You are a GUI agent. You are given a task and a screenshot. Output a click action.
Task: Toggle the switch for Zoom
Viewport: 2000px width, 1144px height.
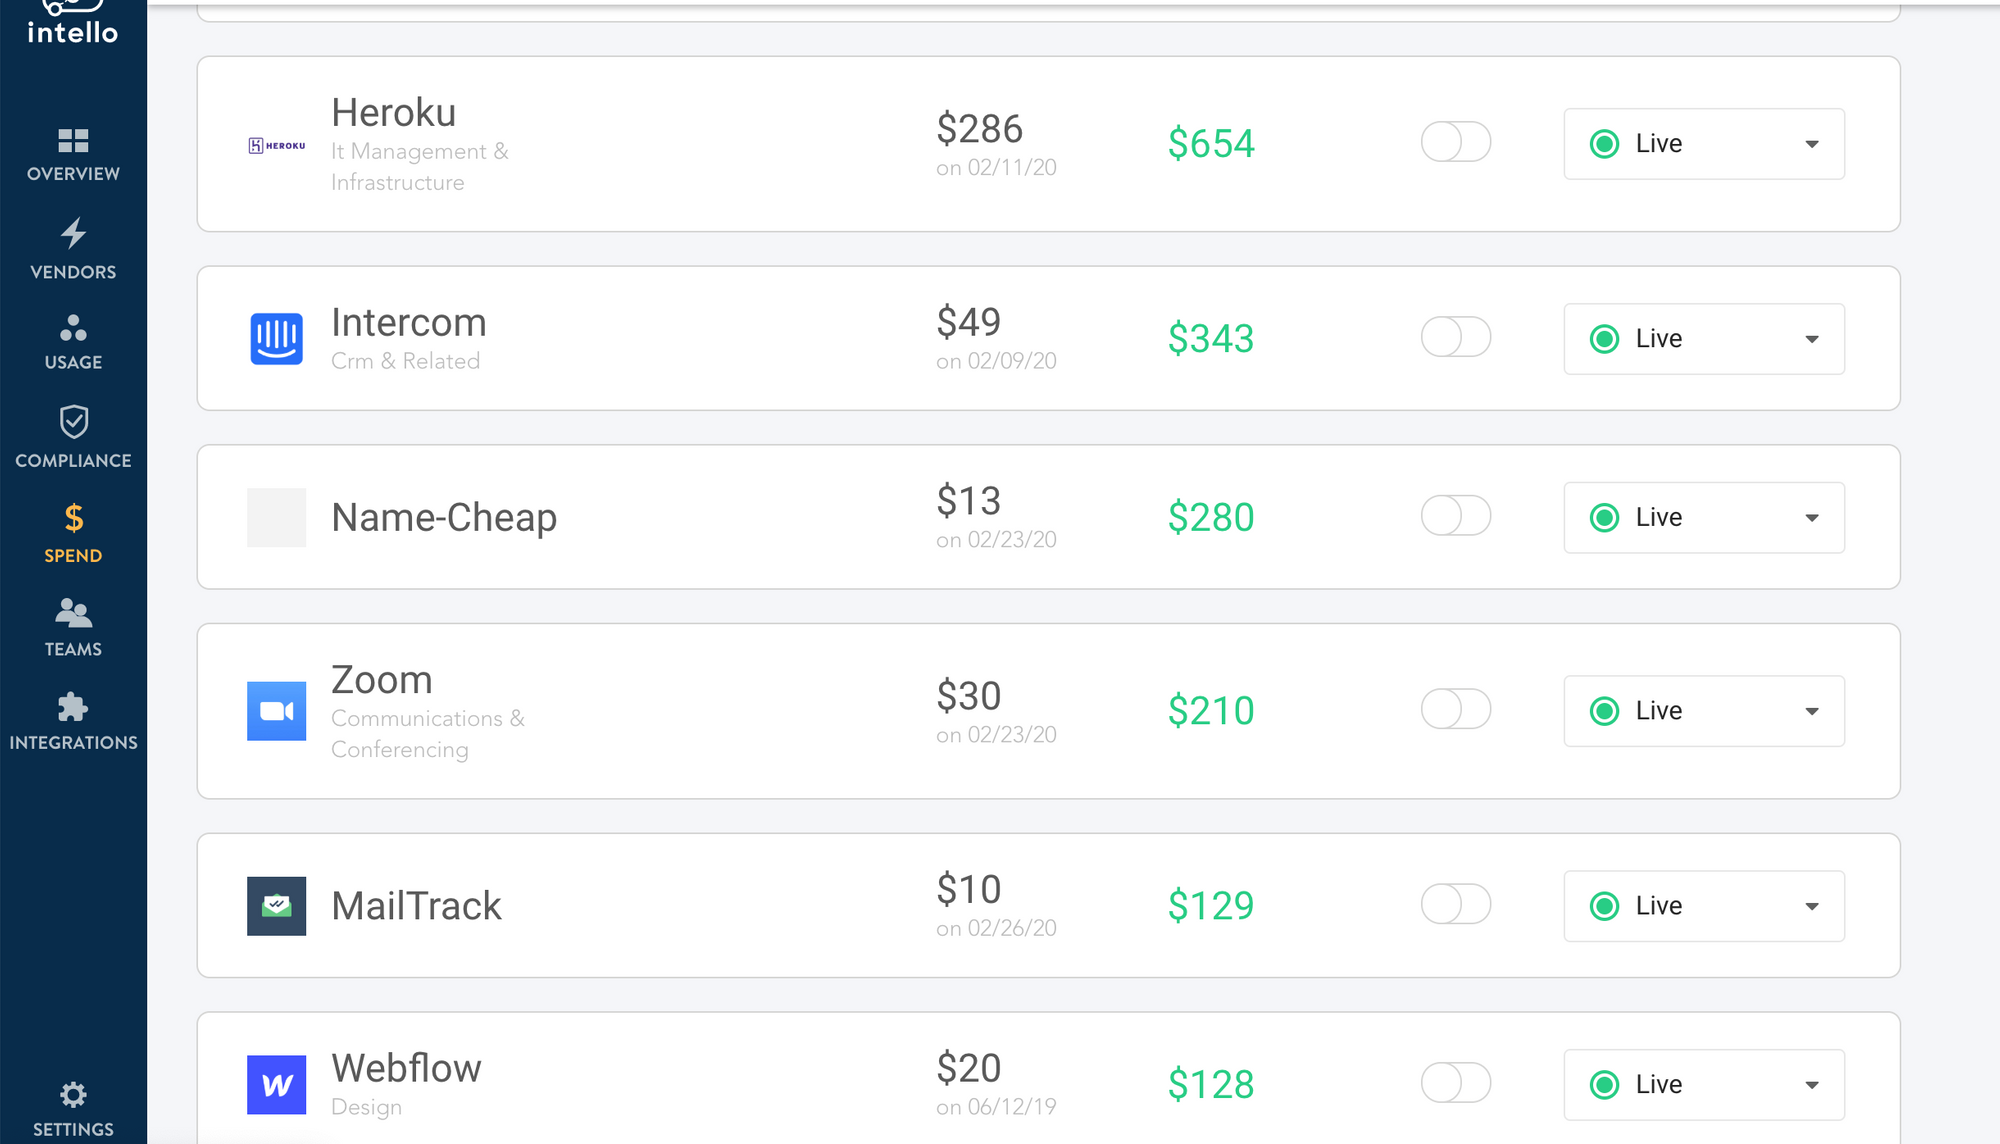point(1455,709)
